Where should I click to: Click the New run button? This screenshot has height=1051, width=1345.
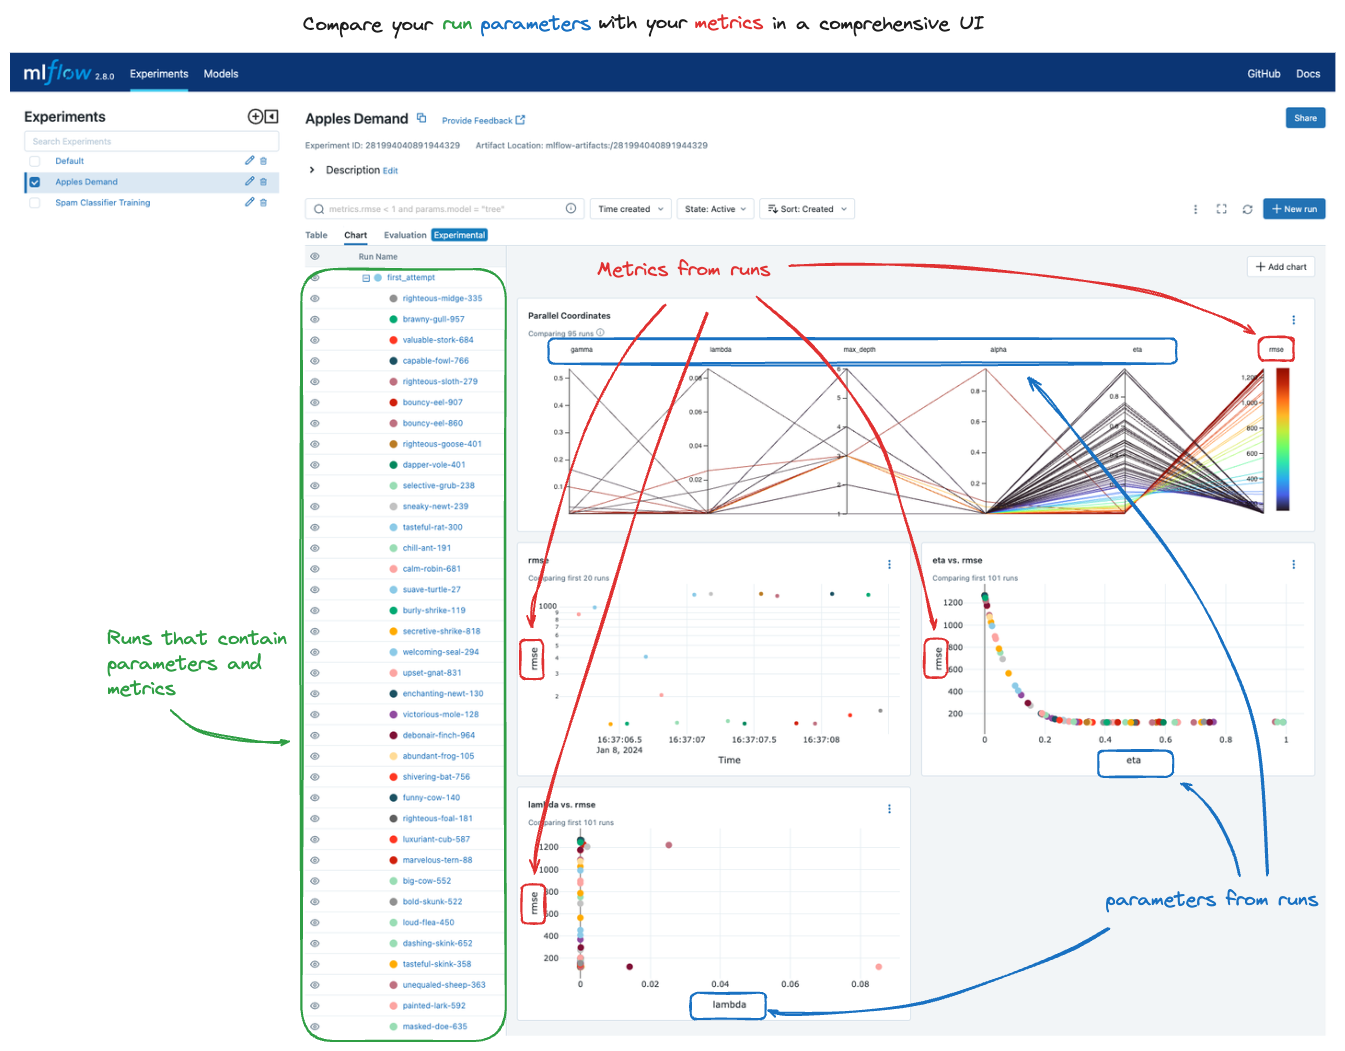point(1294,209)
